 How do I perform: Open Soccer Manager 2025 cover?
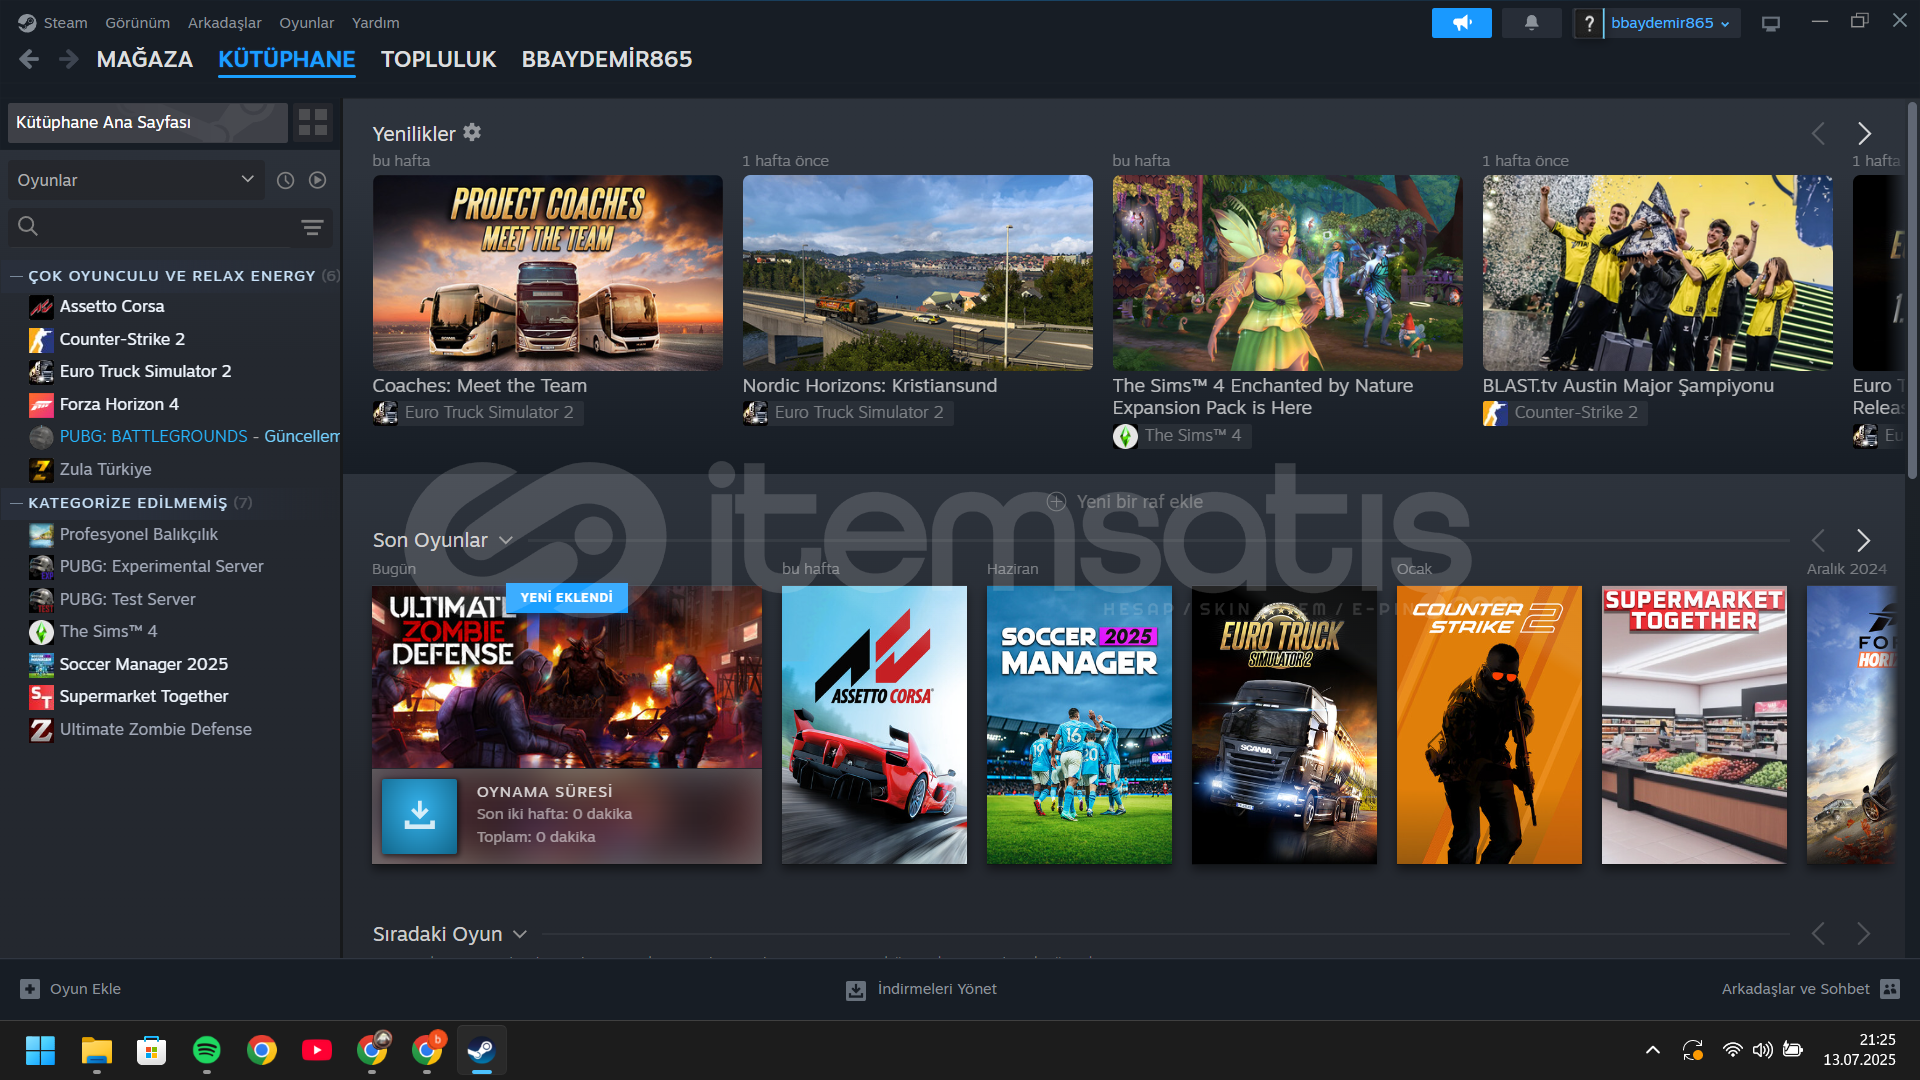(1079, 725)
